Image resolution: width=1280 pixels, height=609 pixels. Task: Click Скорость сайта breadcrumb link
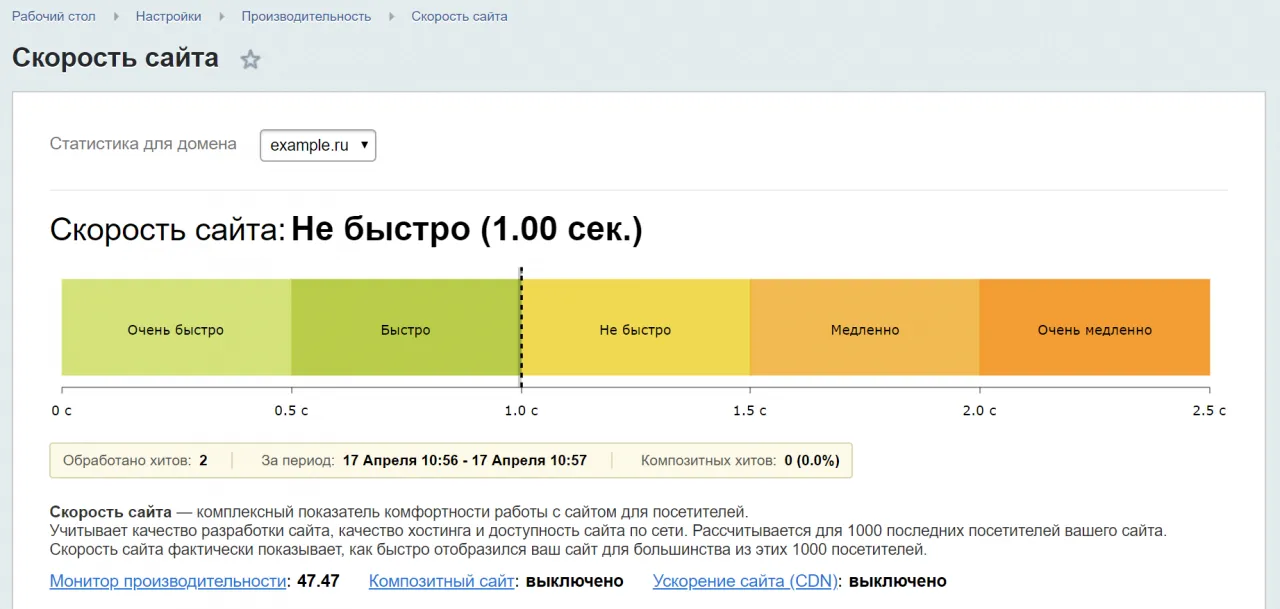pos(459,16)
